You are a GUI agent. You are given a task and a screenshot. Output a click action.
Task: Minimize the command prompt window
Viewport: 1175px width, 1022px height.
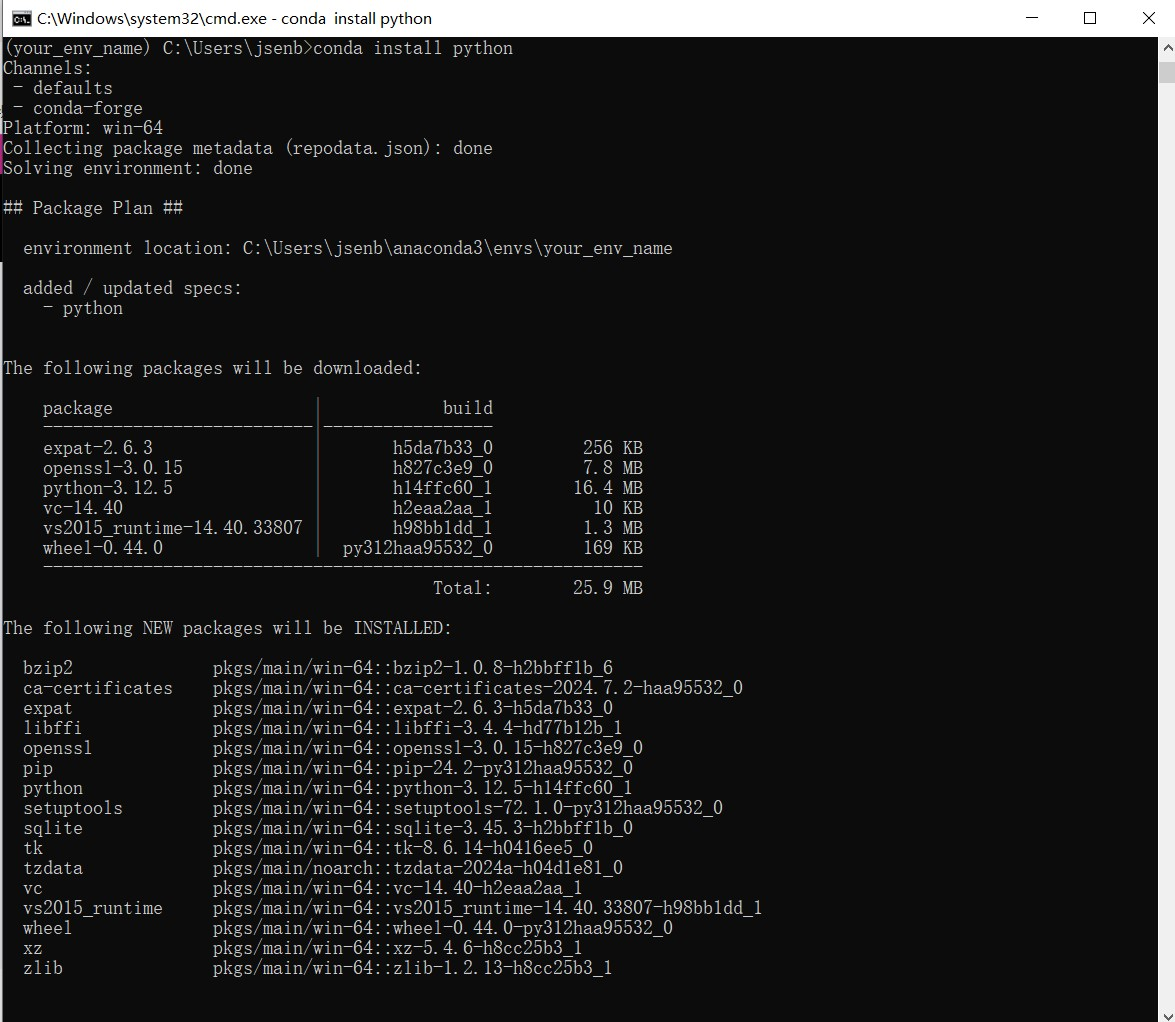[x=1031, y=18]
